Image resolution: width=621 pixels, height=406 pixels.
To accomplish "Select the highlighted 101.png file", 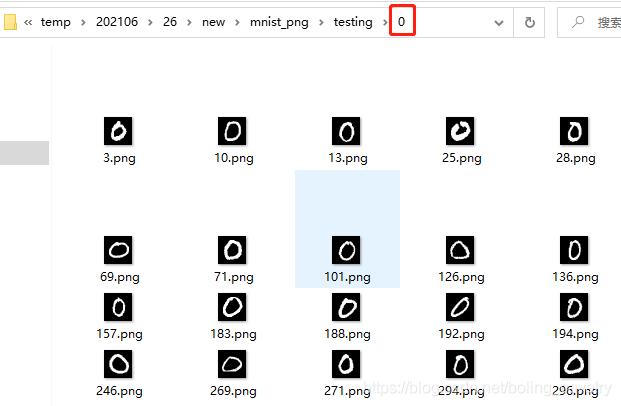I will click(x=347, y=229).
